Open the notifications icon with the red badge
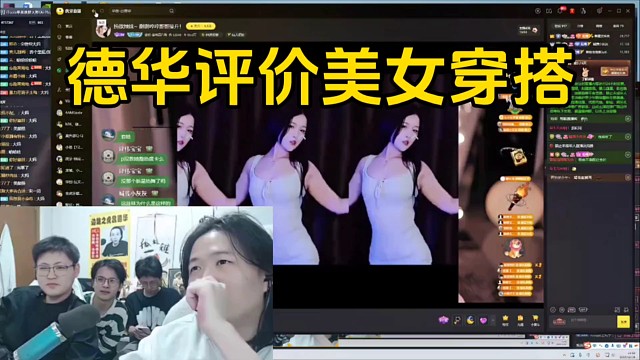Image resolution: width=640 pixels, height=360 pixels. (561, 11)
